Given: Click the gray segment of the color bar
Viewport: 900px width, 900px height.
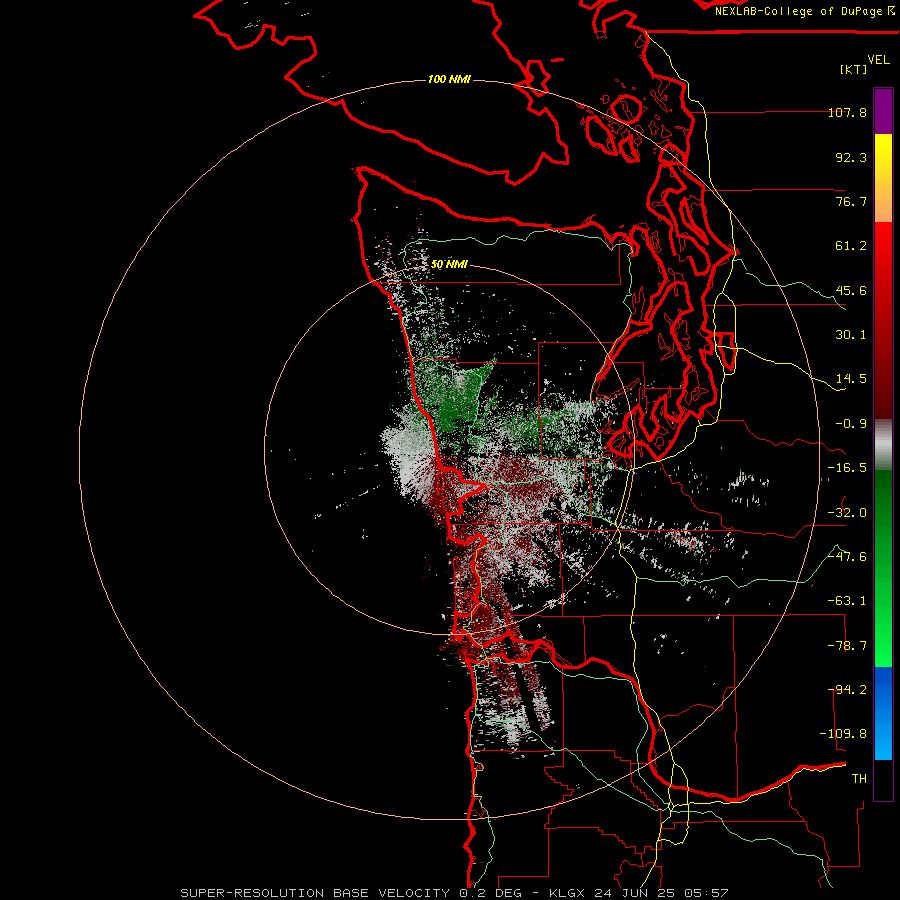Looking at the screenshot, I should [x=883, y=445].
